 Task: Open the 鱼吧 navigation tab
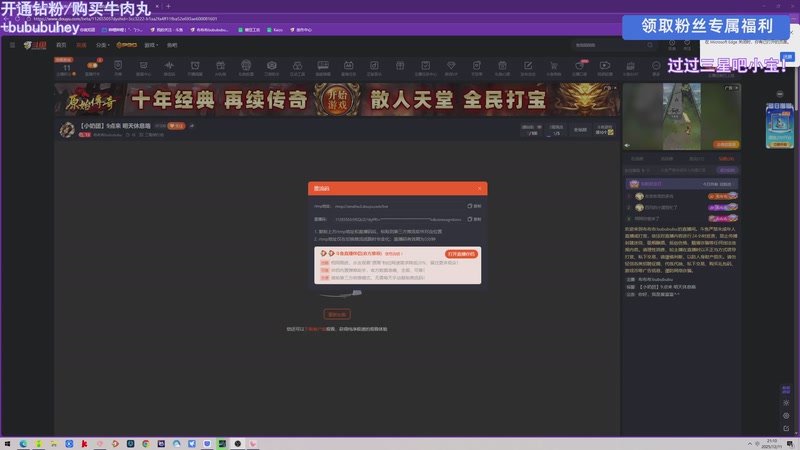tap(172, 45)
